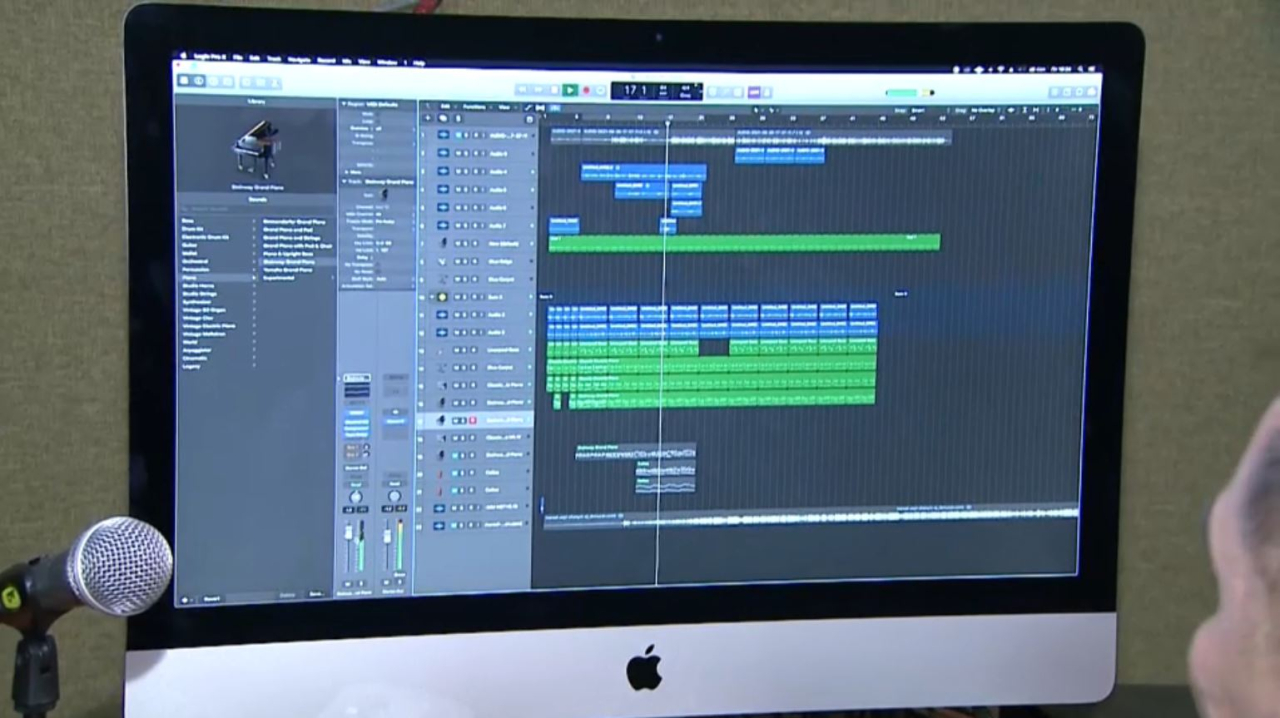Start playback with the green Play button
The image size is (1280, 718).
pyautogui.click(x=569, y=90)
